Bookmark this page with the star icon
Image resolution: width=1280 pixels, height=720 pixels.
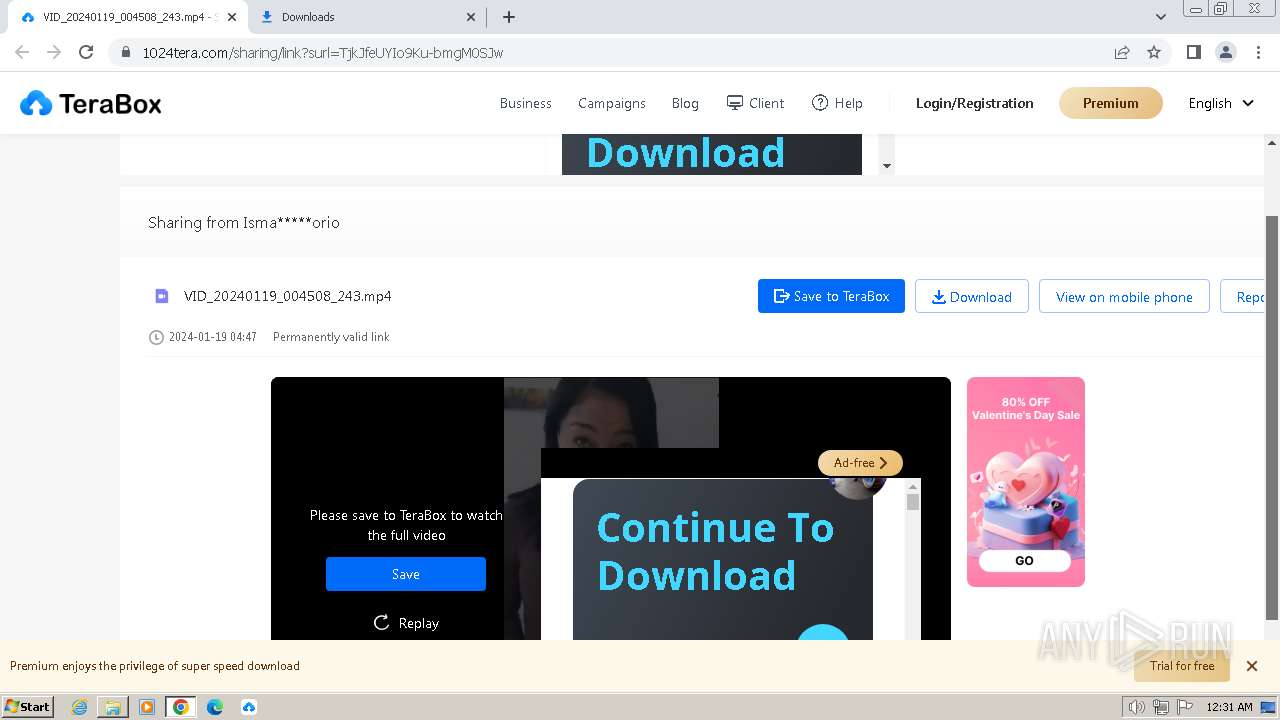[1154, 52]
